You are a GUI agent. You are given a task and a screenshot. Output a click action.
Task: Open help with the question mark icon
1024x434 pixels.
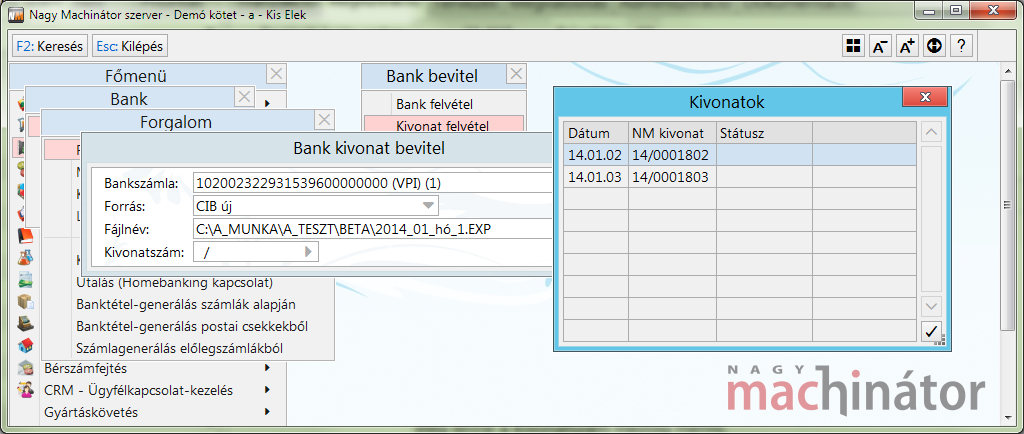tap(961, 46)
